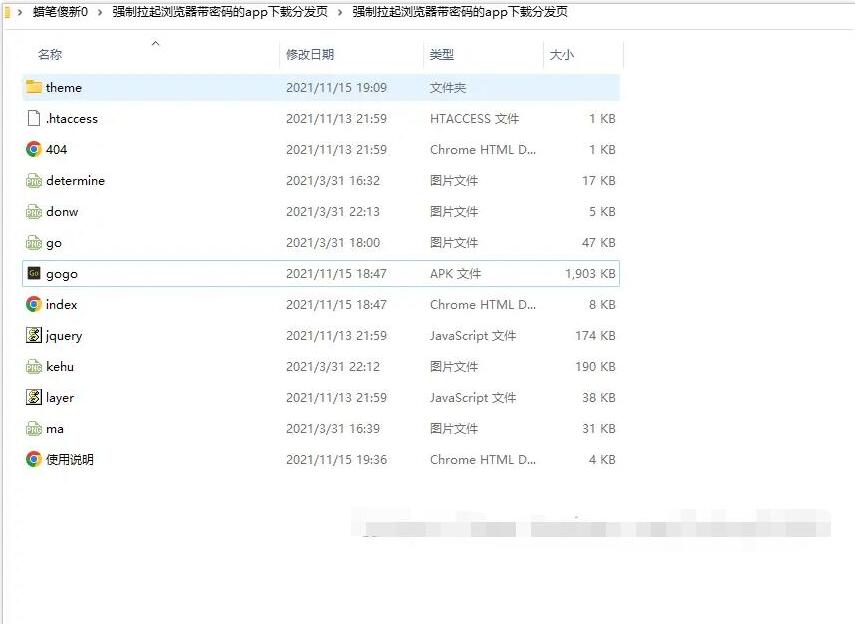Navigate to 蜡笔傻新0 in the address path

click(x=60, y=12)
